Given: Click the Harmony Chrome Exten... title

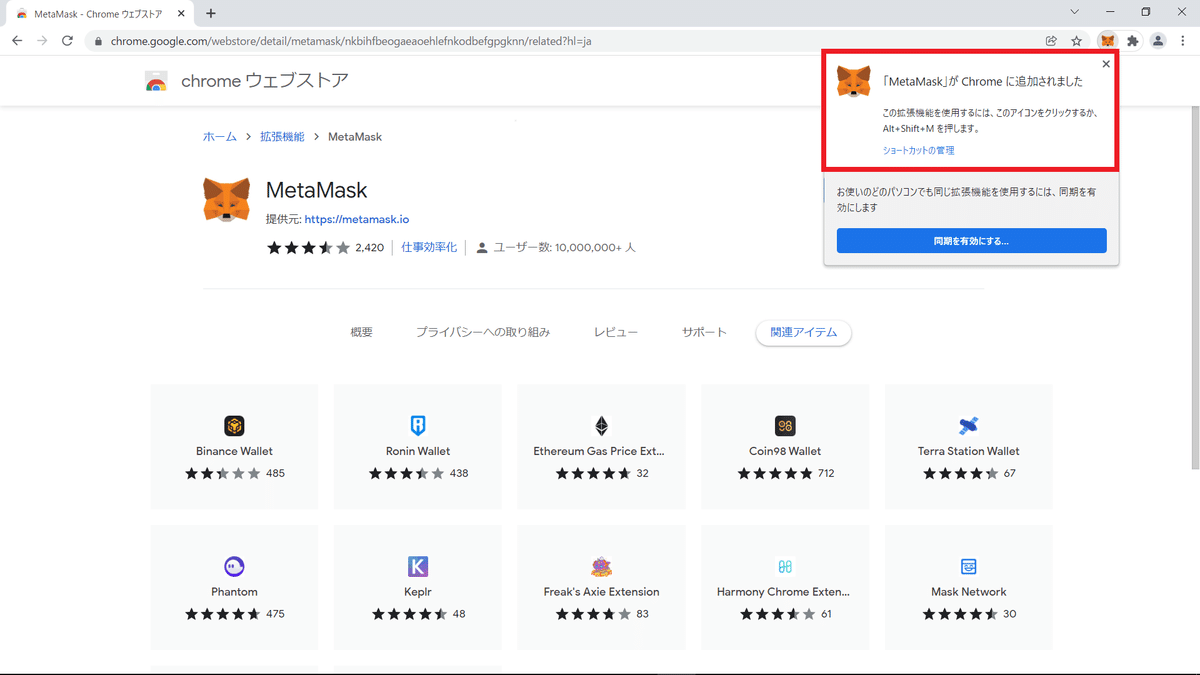Looking at the screenshot, I should pos(785,592).
